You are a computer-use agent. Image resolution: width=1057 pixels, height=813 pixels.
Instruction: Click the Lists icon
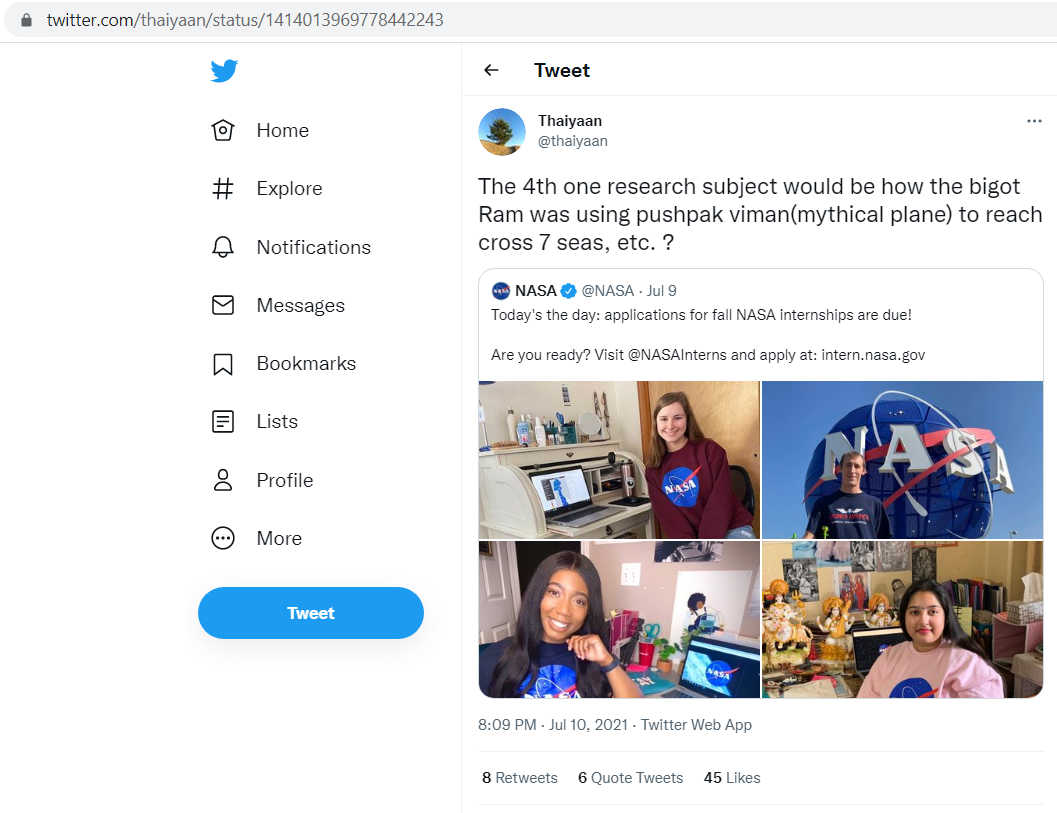coord(223,422)
